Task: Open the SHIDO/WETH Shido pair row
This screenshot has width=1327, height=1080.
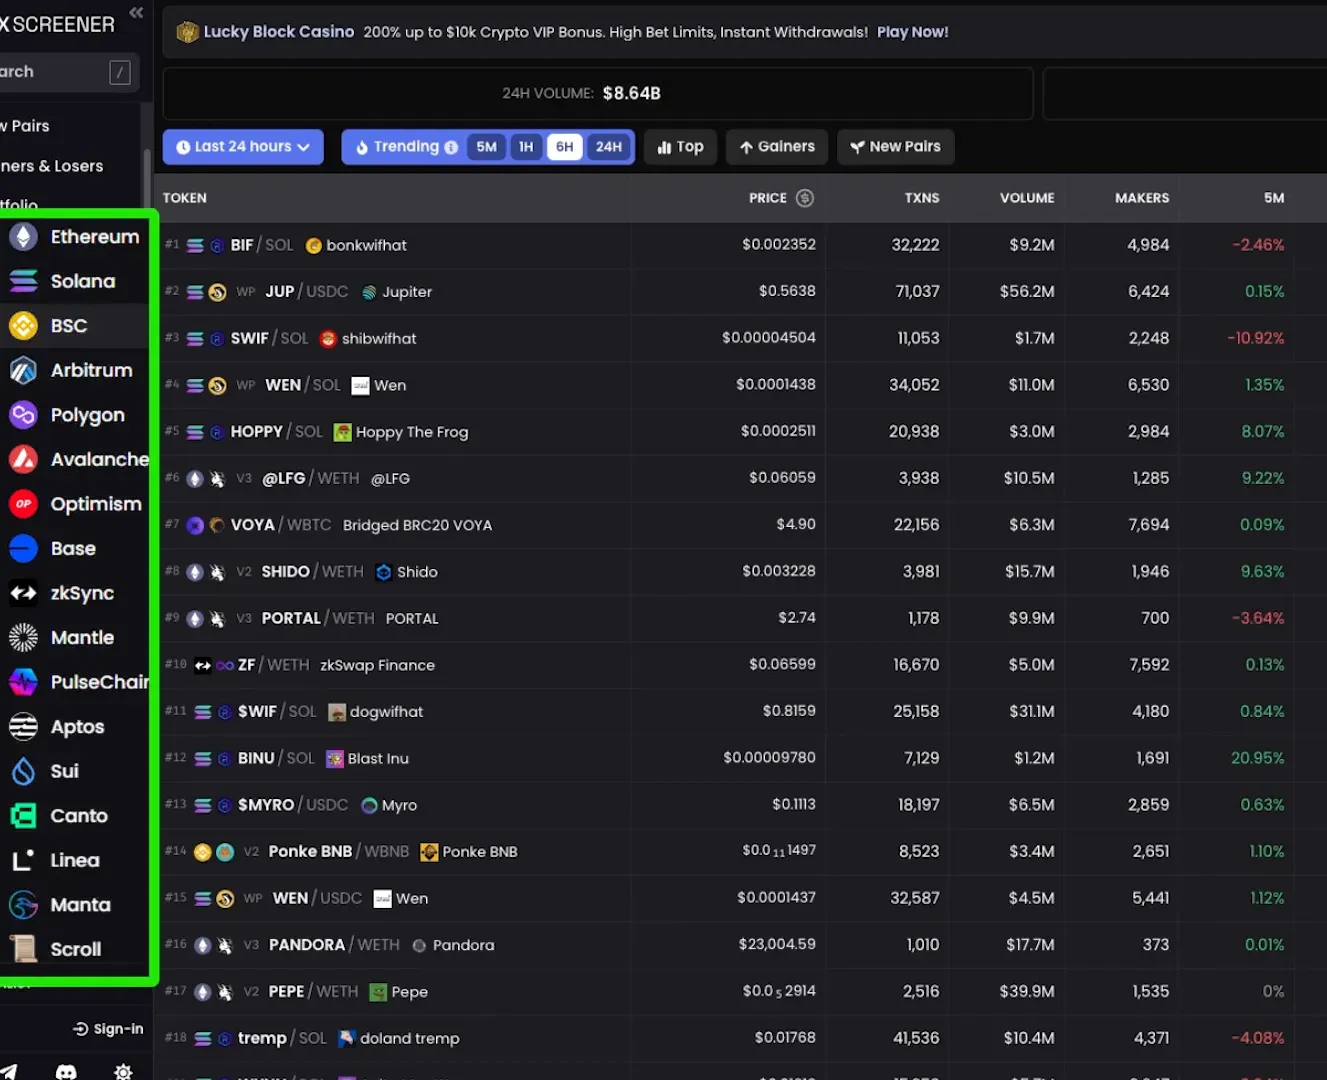Action: 740,571
